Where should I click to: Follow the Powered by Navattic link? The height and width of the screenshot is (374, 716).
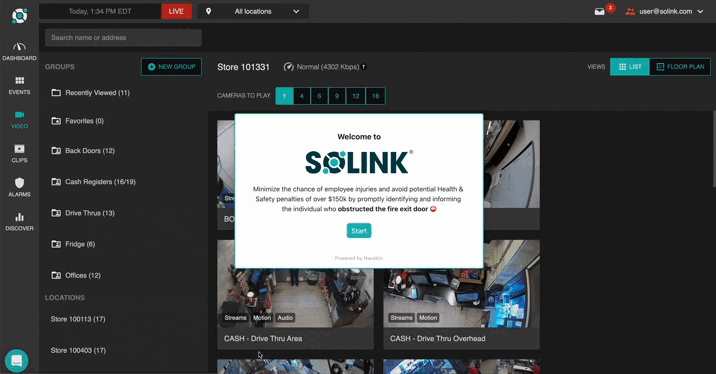359,258
